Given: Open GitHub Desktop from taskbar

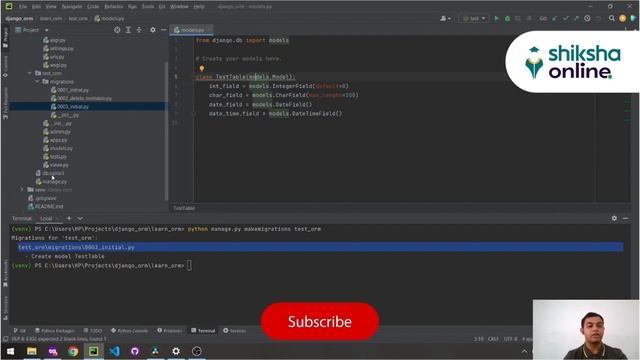Looking at the screenshot, I should coord(135,351).
